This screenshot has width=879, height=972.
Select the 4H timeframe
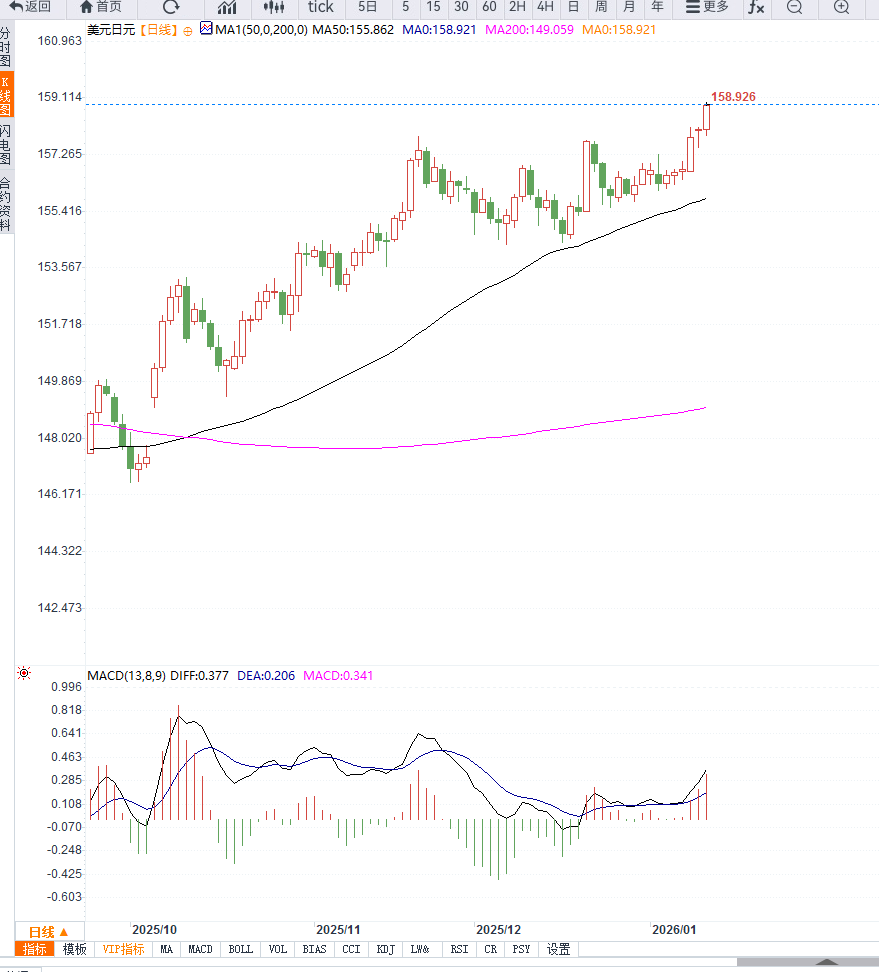pyautogui.click(x=545, y=7)
